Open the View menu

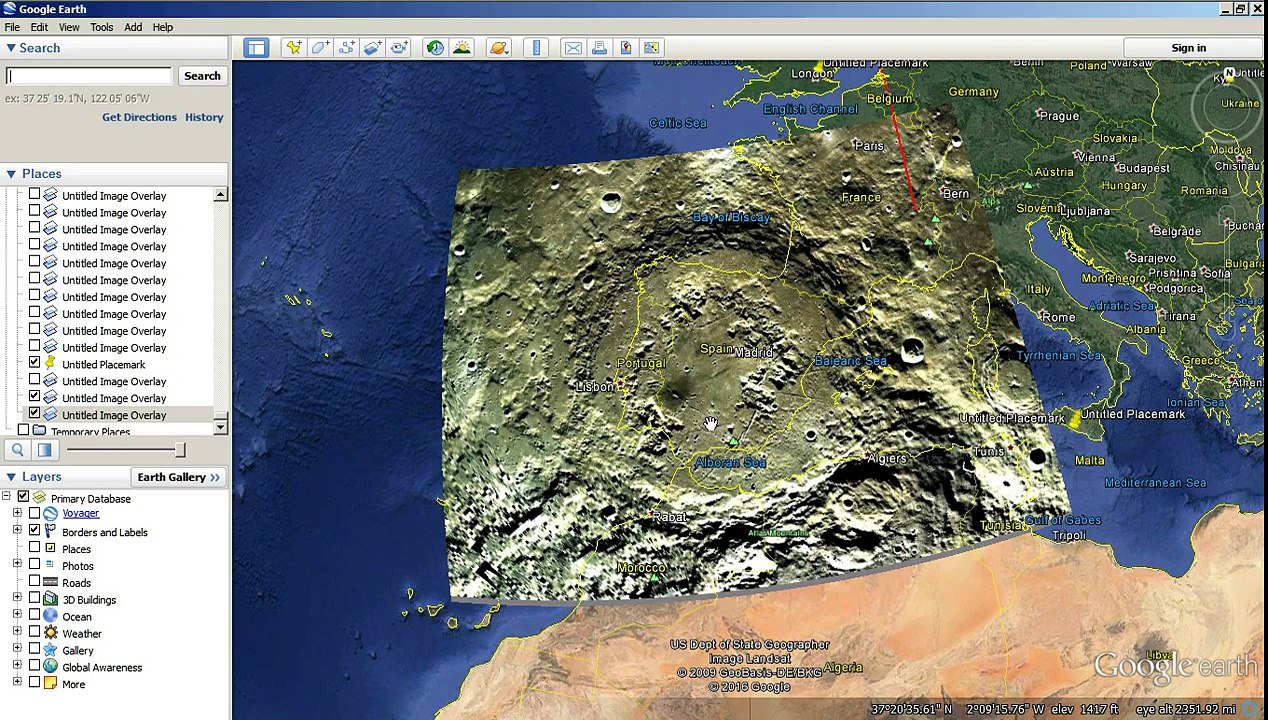(x=69, y=27)
